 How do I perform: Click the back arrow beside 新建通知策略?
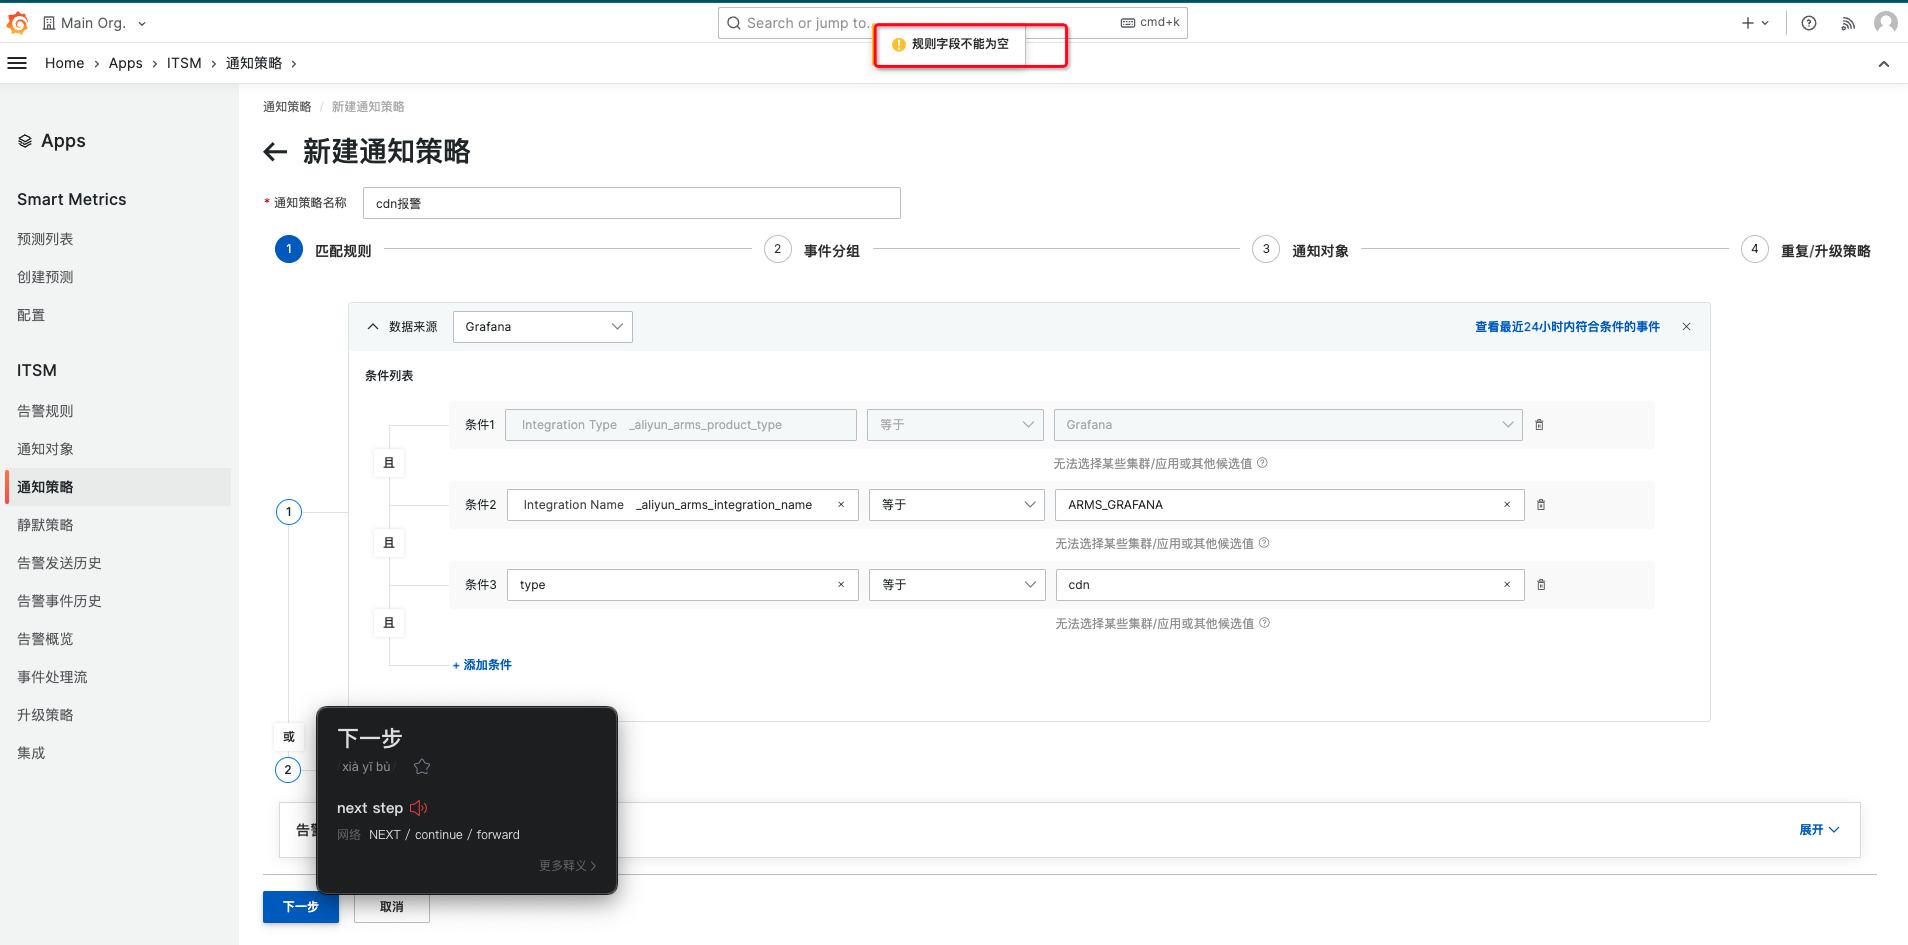click(x=275, y=152)
